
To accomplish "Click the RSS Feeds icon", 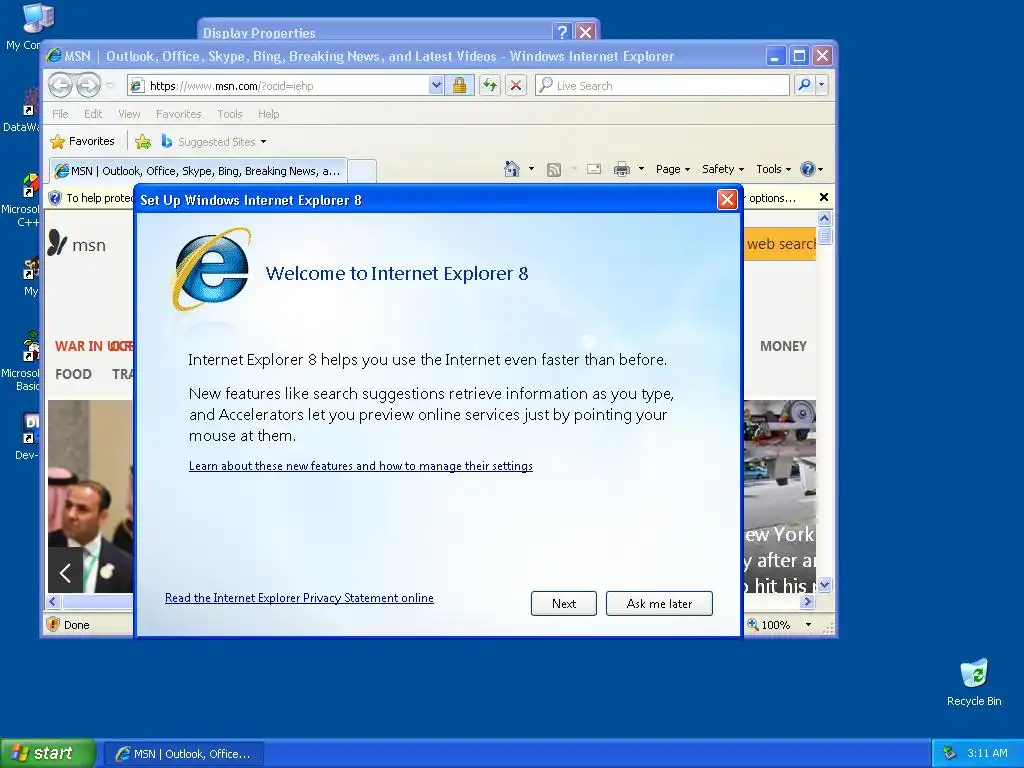I will click(554, 170).
